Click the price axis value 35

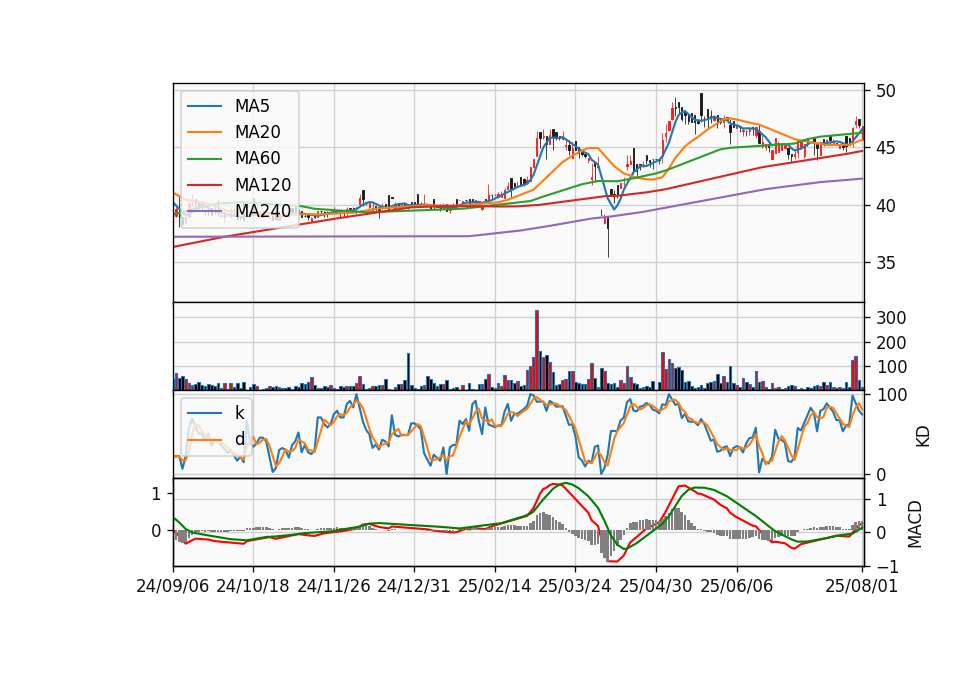(x=885, y=263)
